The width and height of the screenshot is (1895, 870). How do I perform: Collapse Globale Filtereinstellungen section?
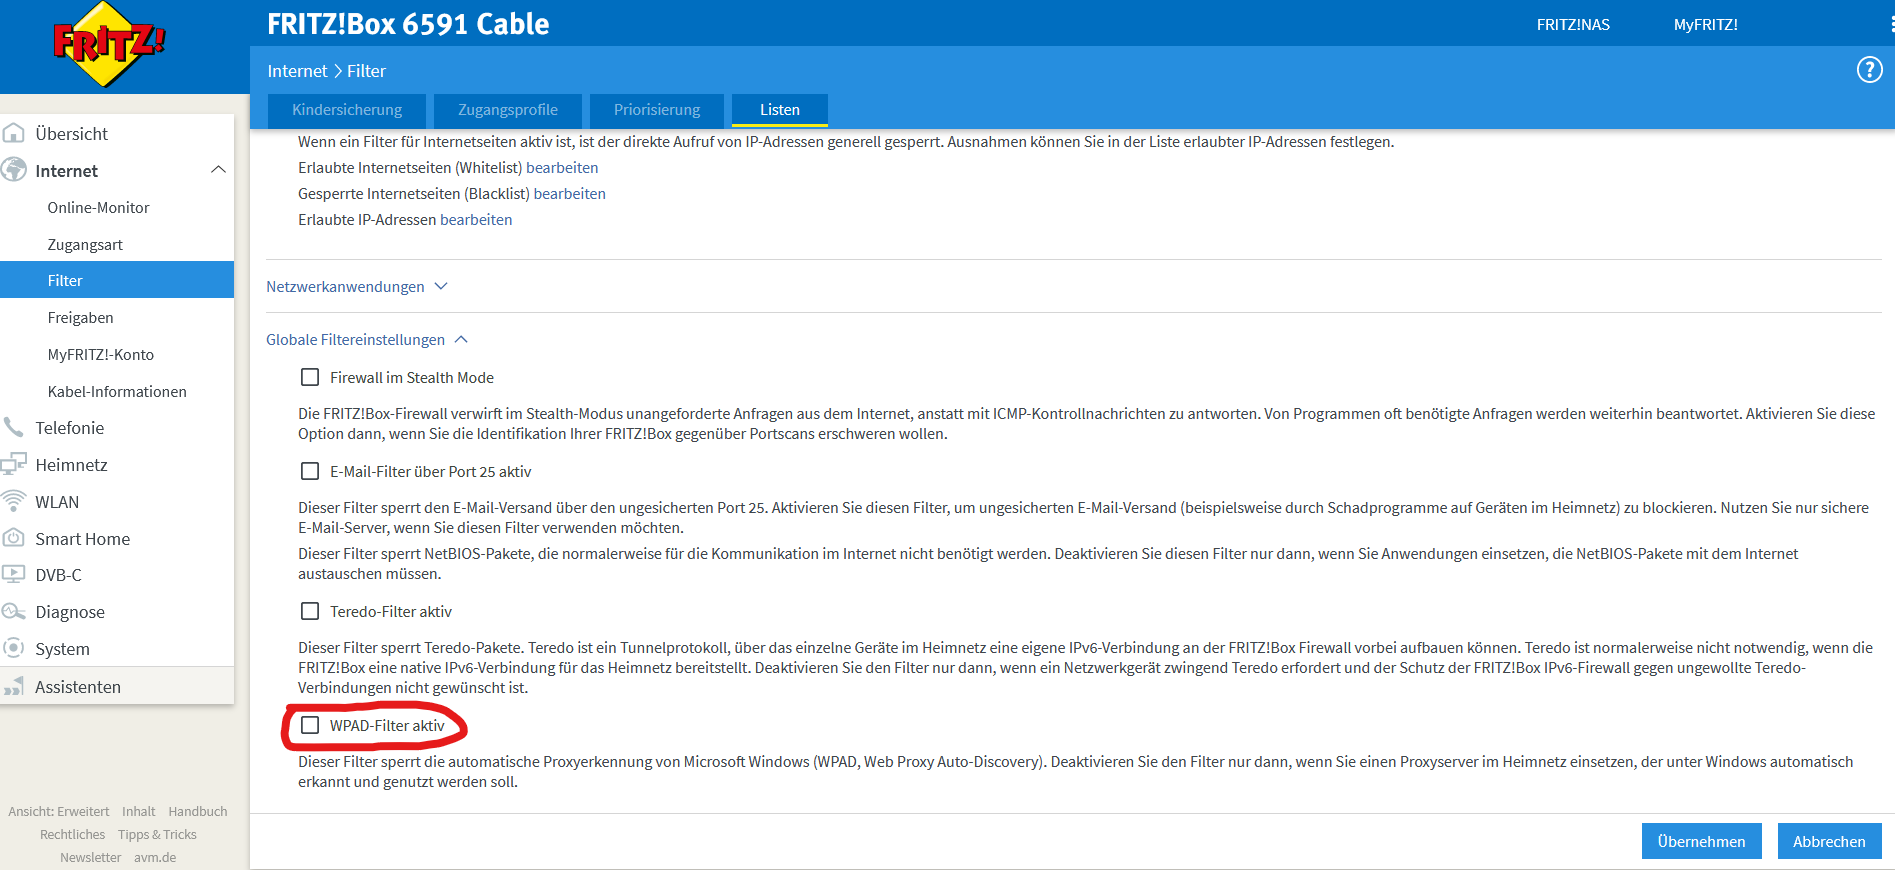pyautogui.click(x=367, y=340)
